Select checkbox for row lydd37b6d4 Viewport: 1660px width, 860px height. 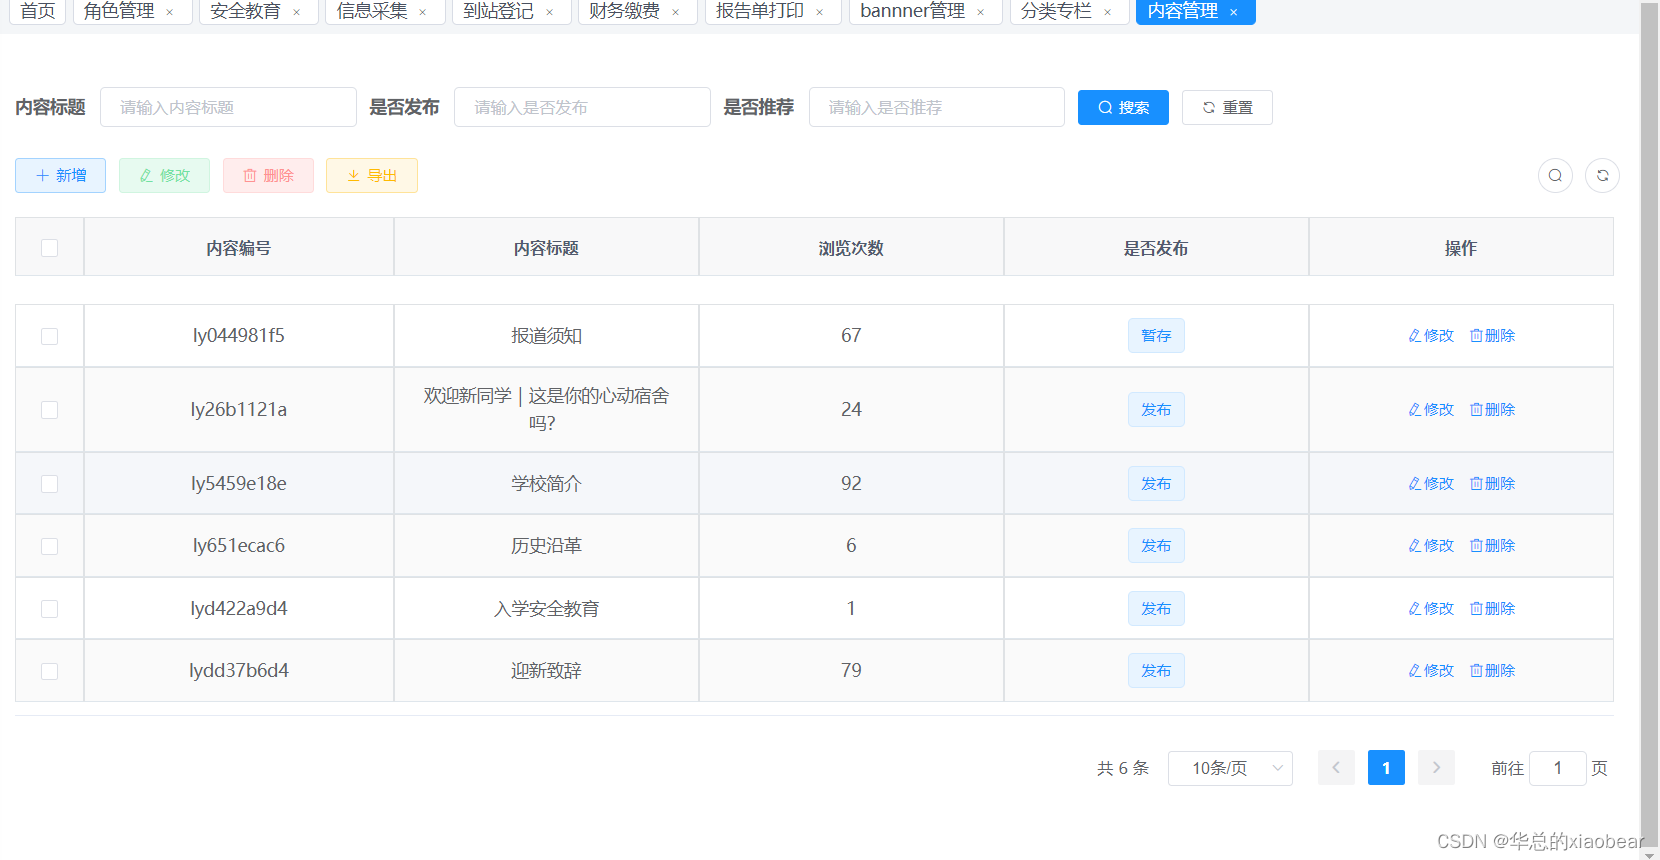pos(49,671)
